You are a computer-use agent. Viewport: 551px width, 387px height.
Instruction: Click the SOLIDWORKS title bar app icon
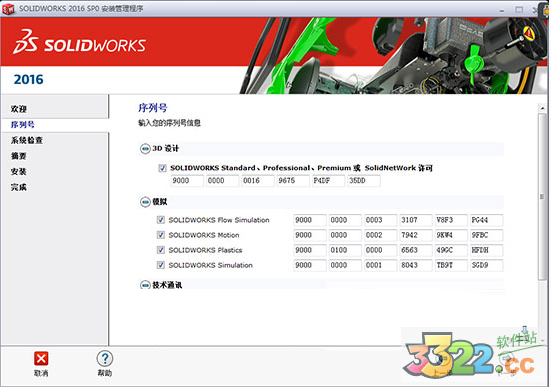click(8, 8)
